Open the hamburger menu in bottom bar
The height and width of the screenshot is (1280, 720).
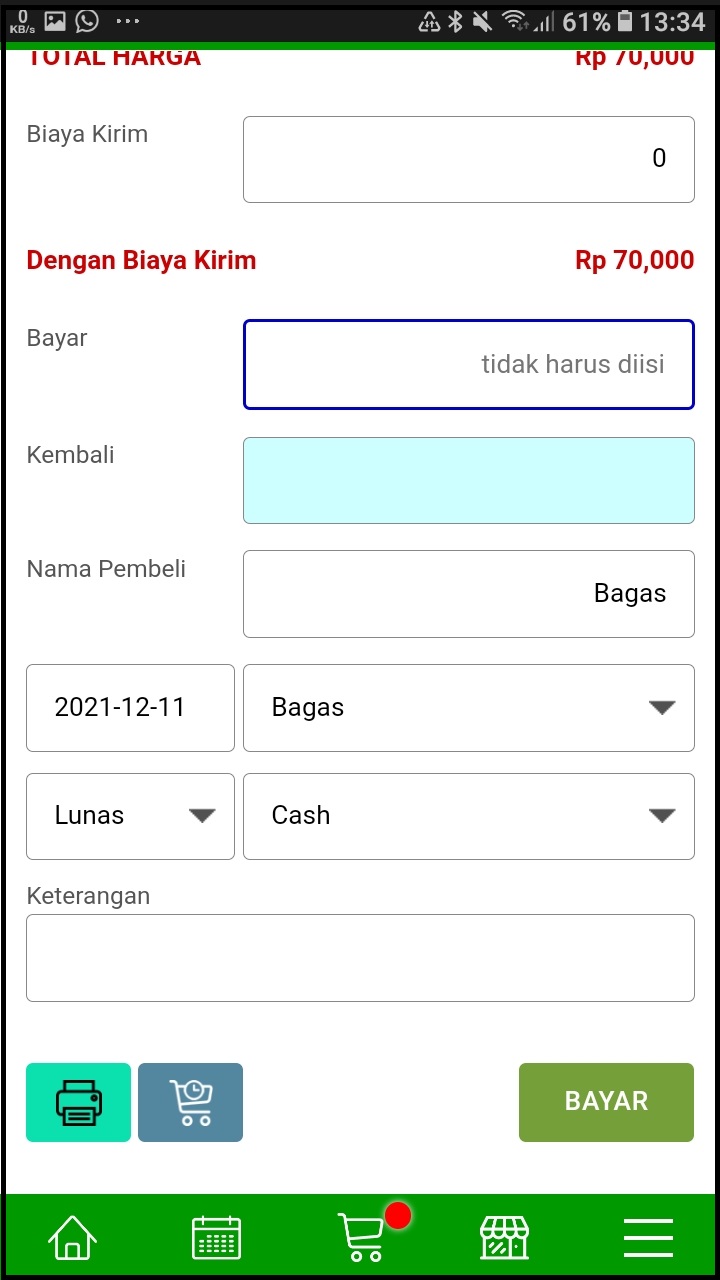coord(647,1236)
